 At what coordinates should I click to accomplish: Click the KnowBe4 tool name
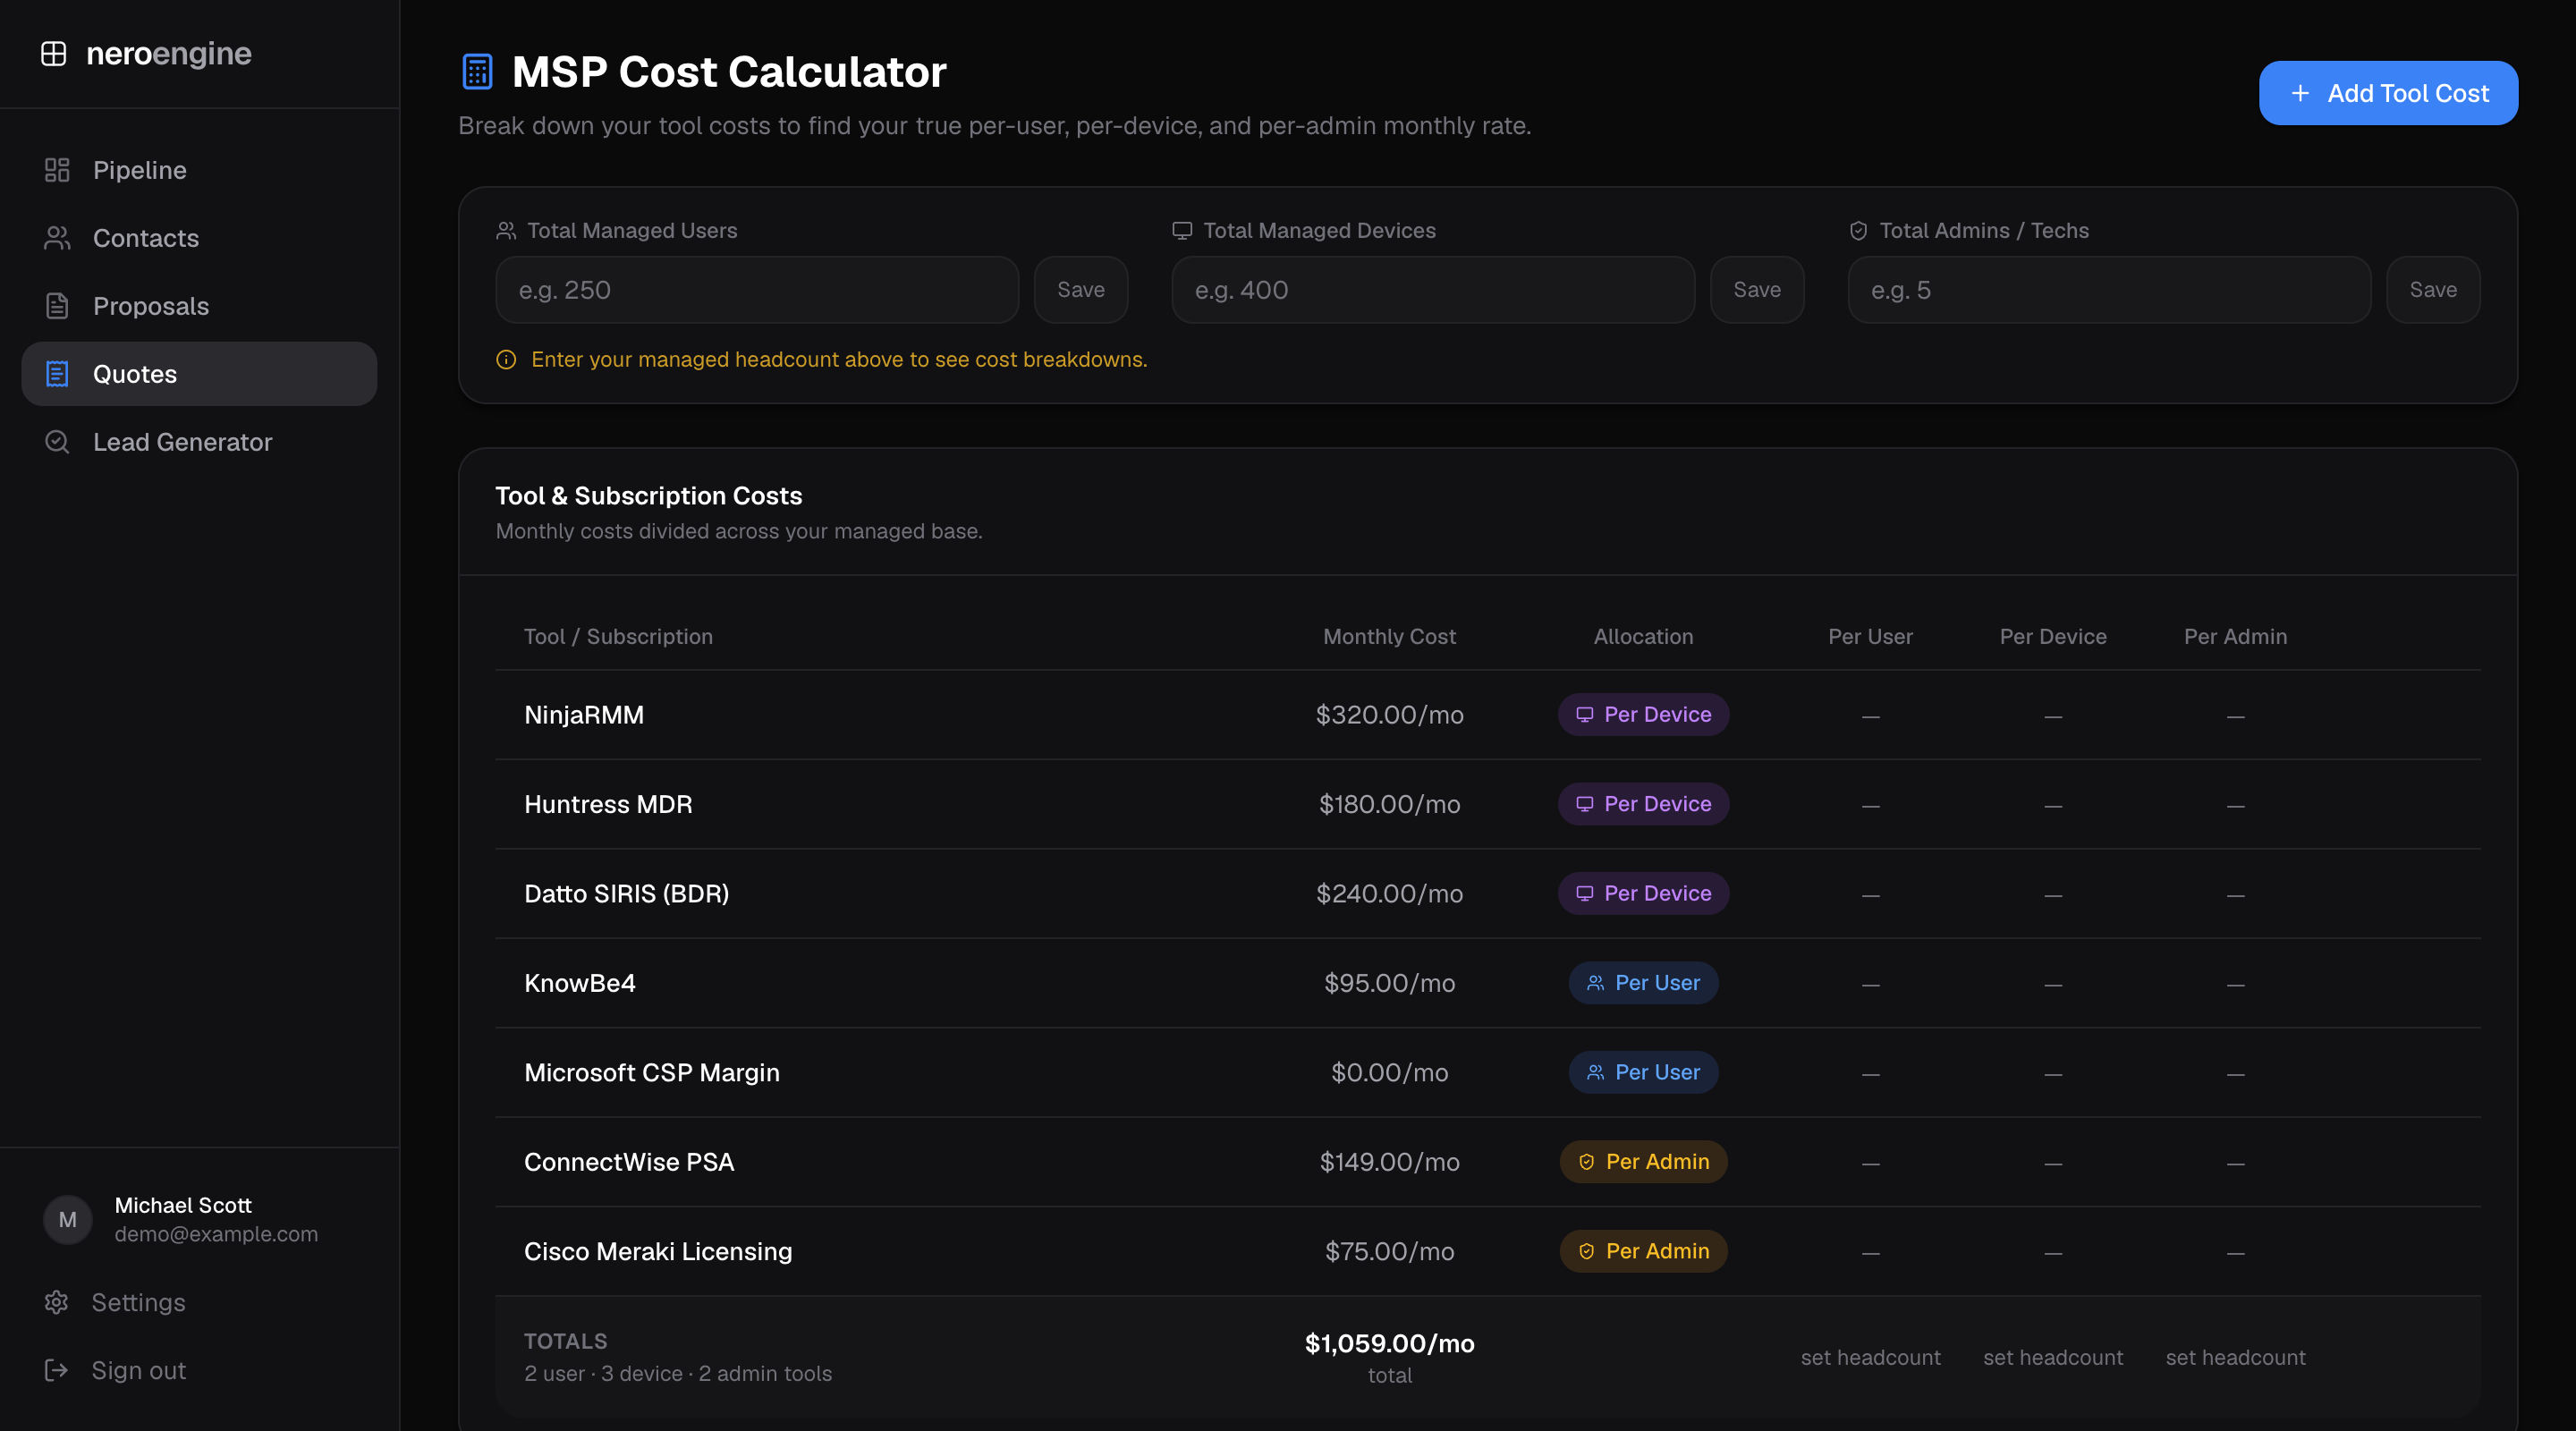580,983
